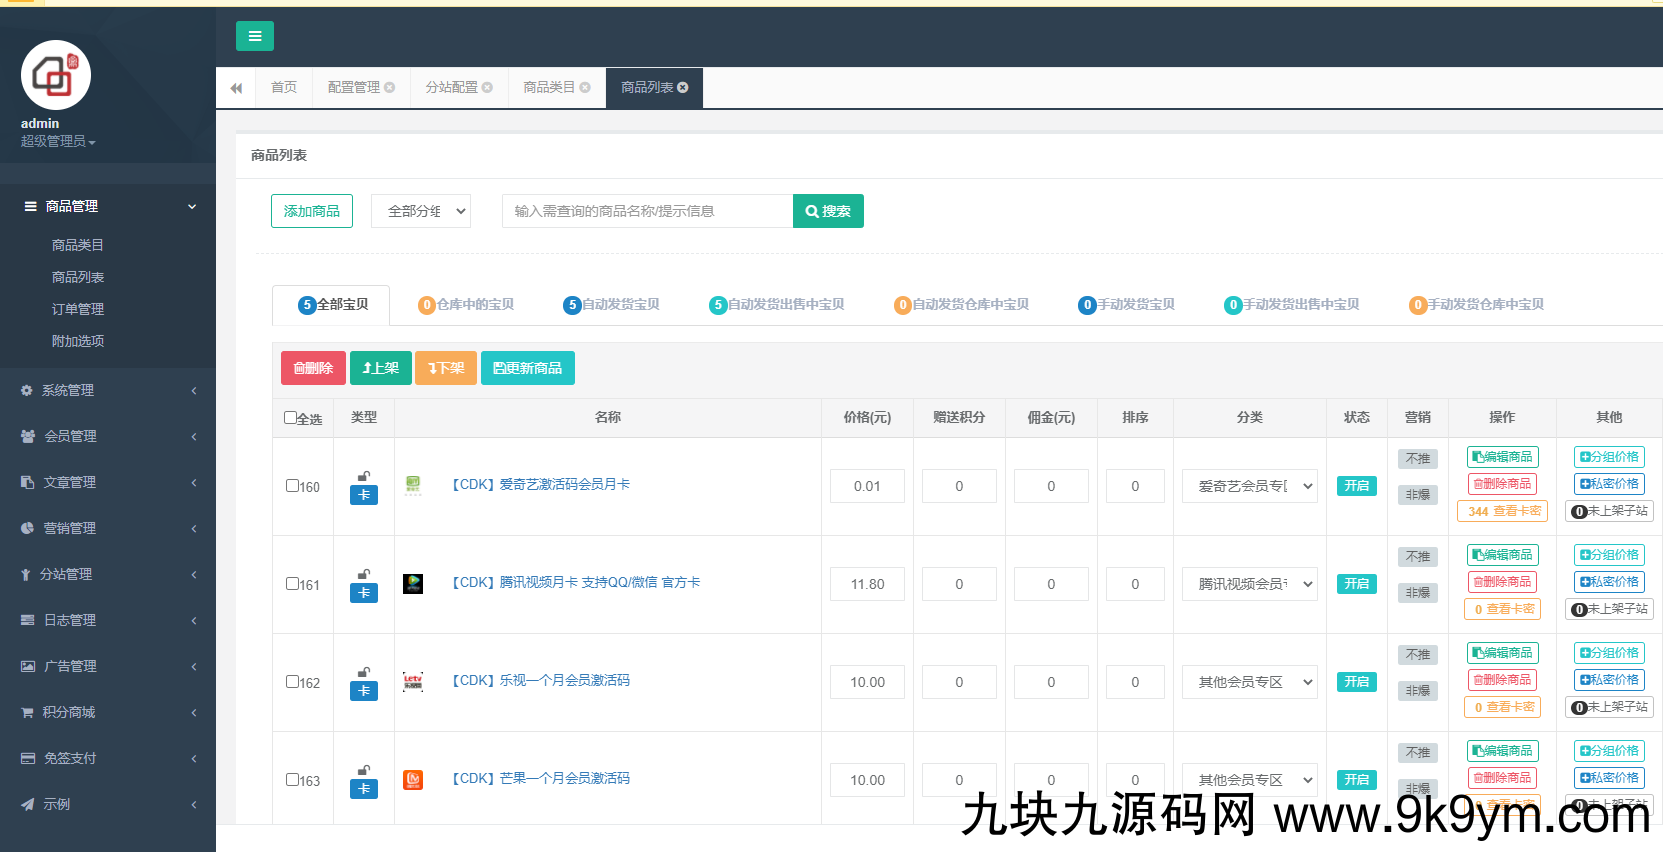Click the price field showing 11.80
1663x852 pixels.
tap(867, 584)
